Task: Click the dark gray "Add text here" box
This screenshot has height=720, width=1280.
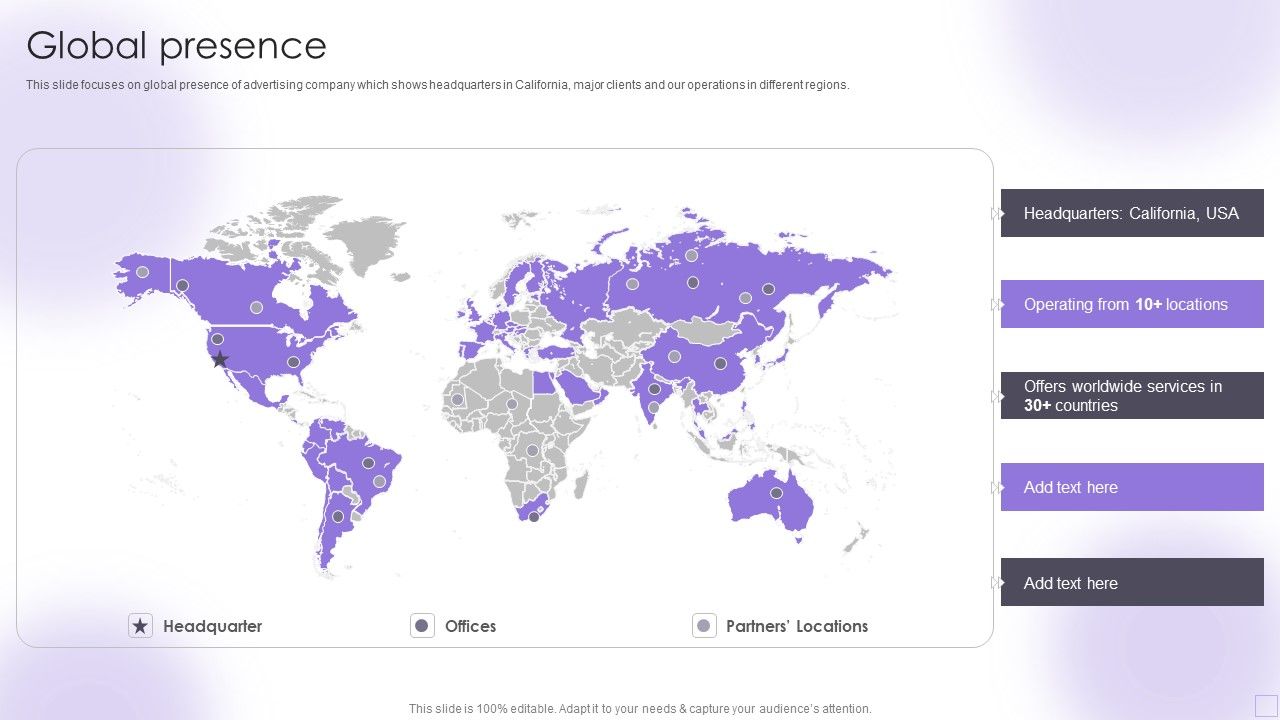Action: pyautogui.click(x=1132, y=582)
